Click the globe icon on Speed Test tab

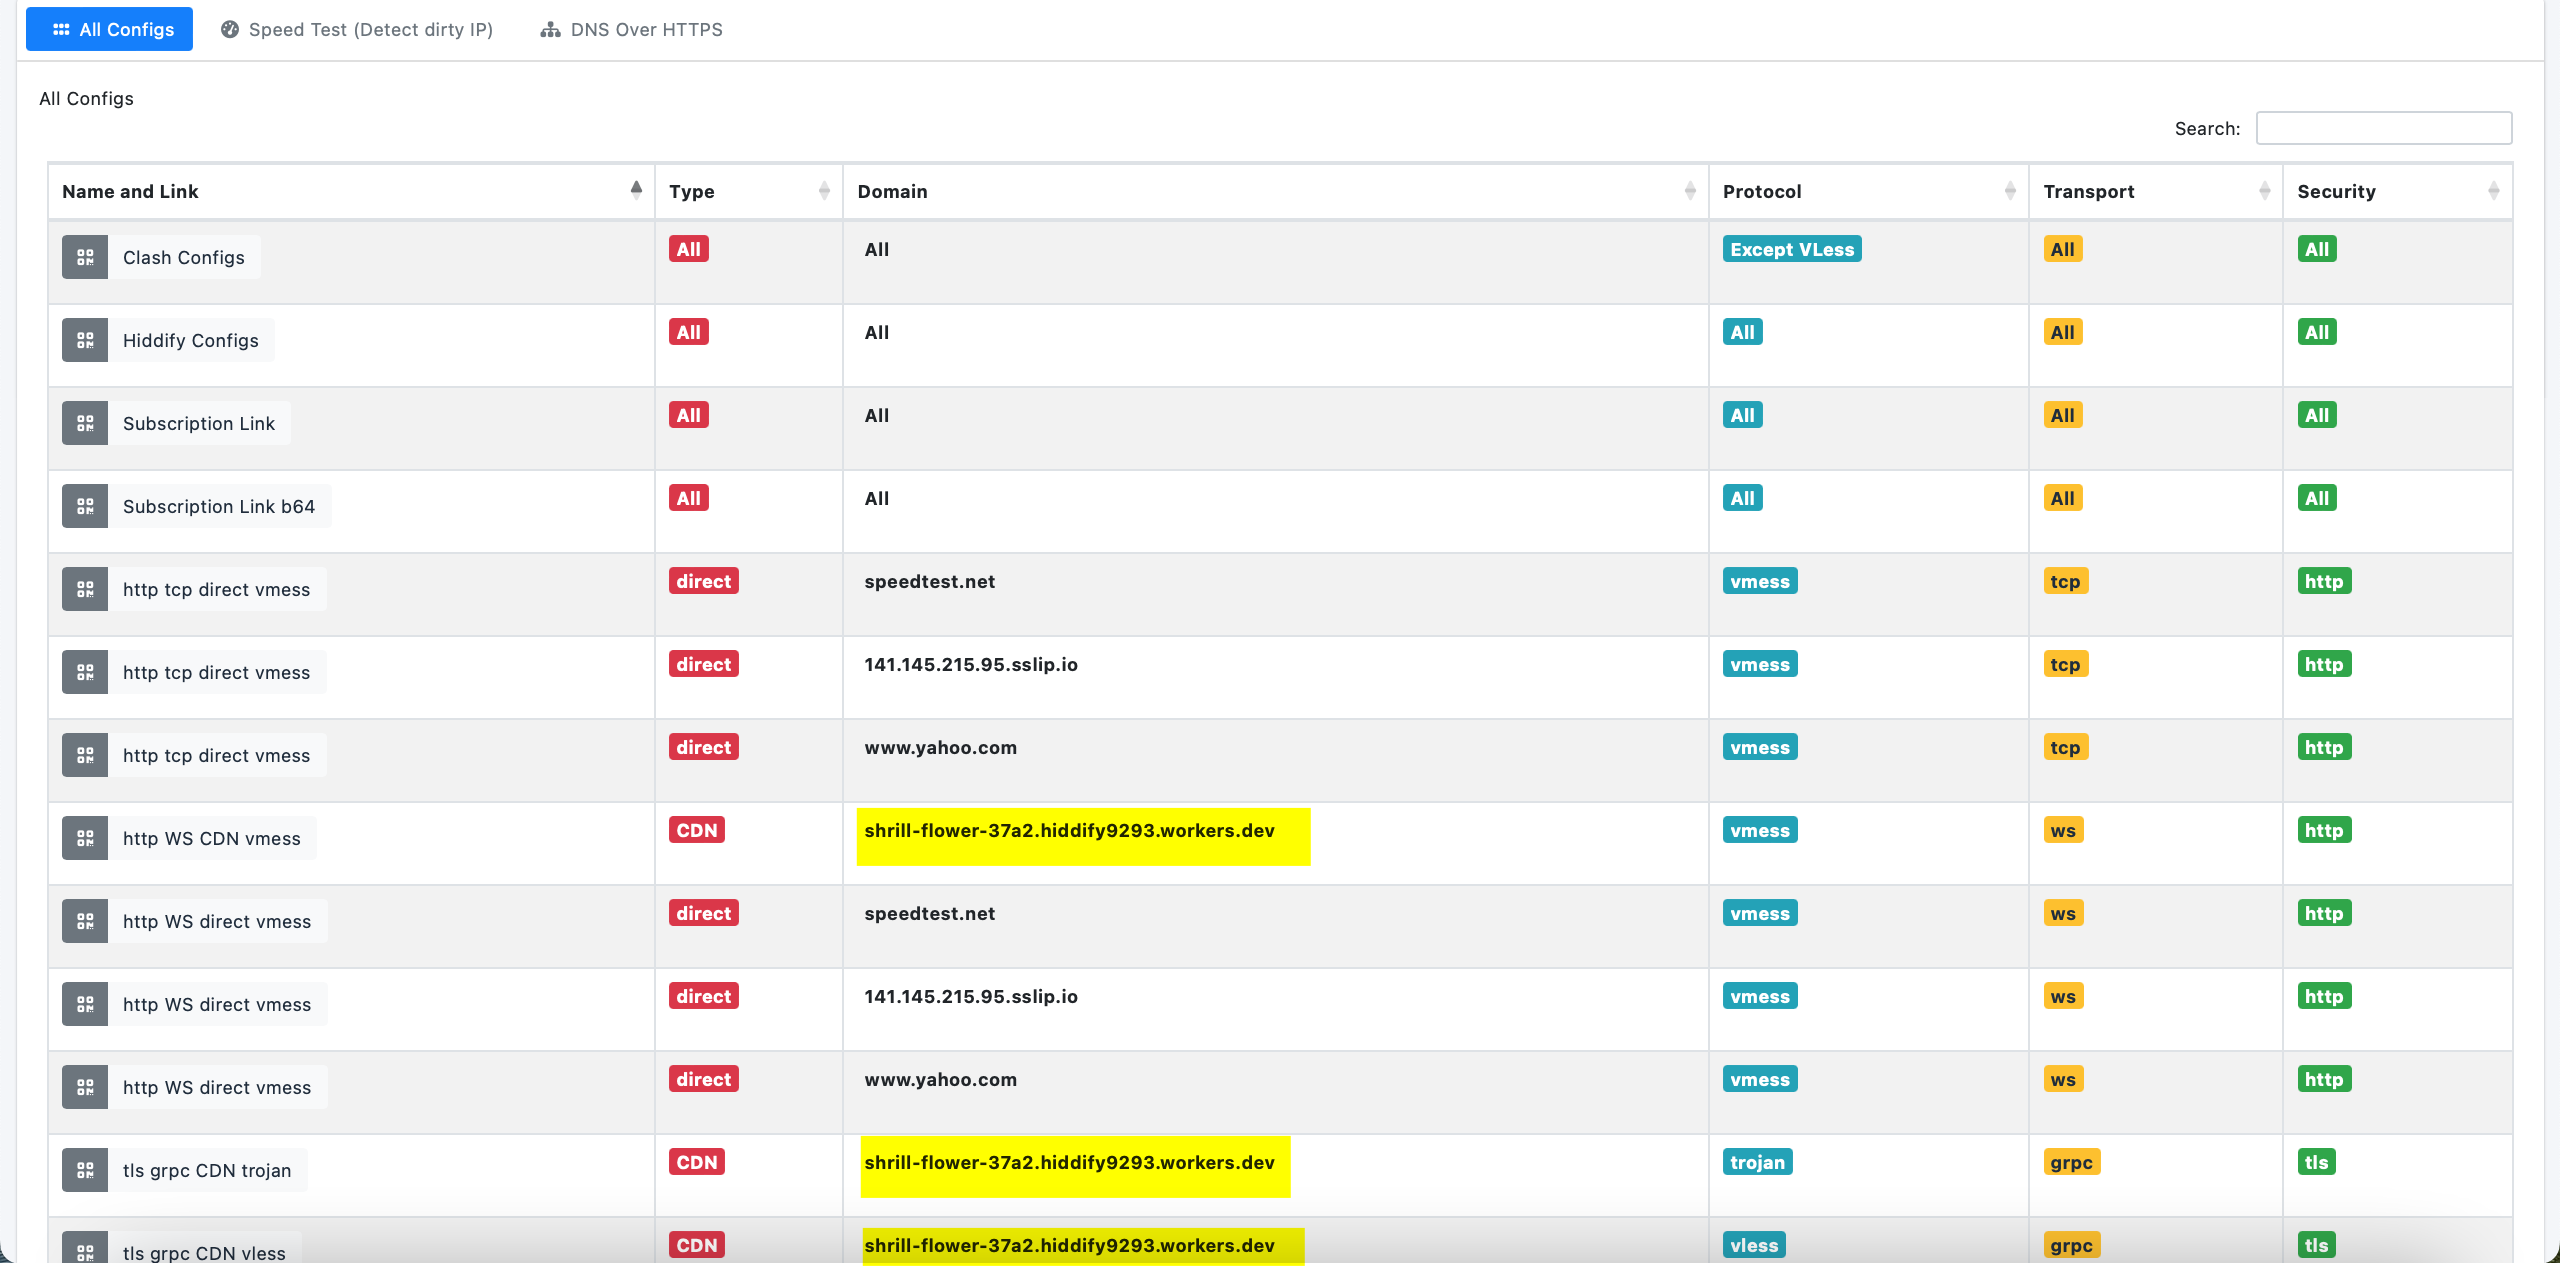point(229,29)
